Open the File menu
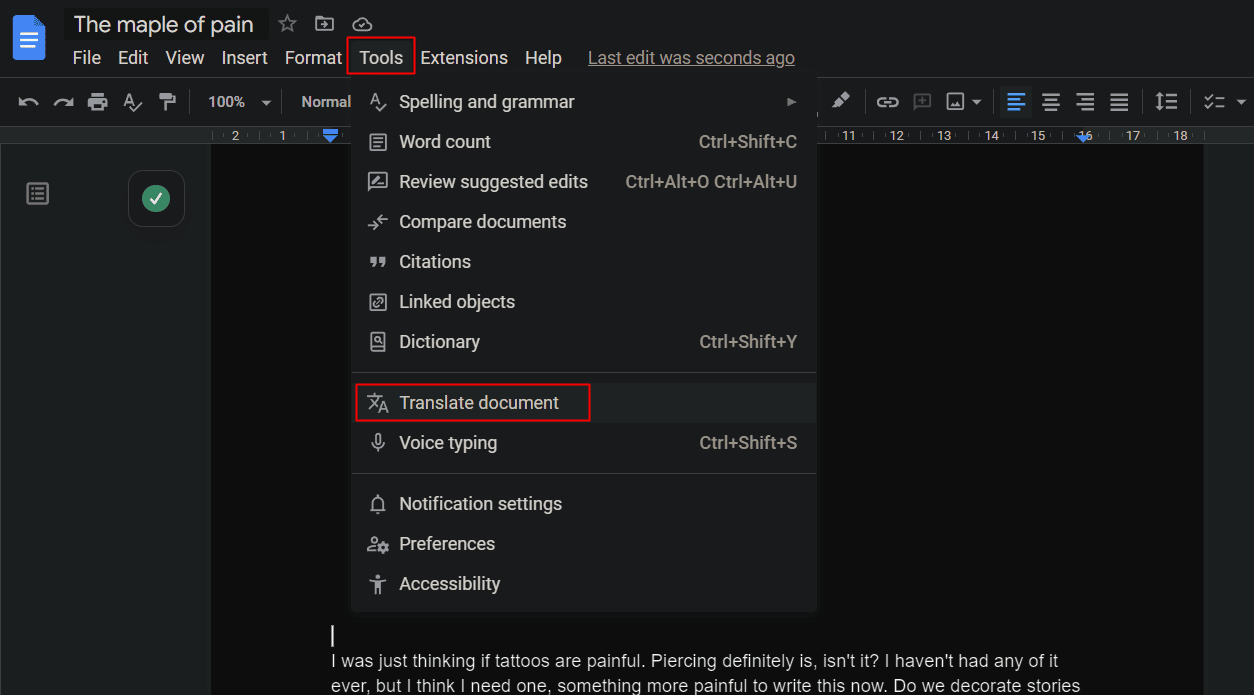Viewport: 1254px width, 695px height. point(87,58)
